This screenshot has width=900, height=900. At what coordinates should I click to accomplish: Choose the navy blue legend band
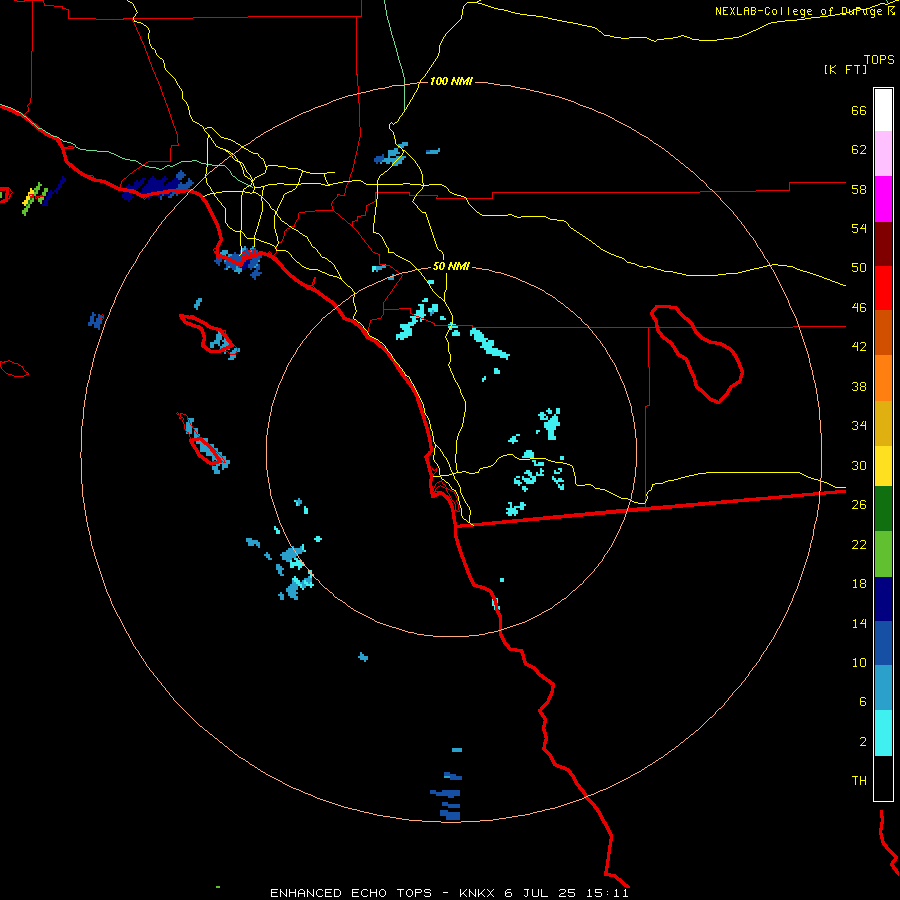tap(883, 599)
